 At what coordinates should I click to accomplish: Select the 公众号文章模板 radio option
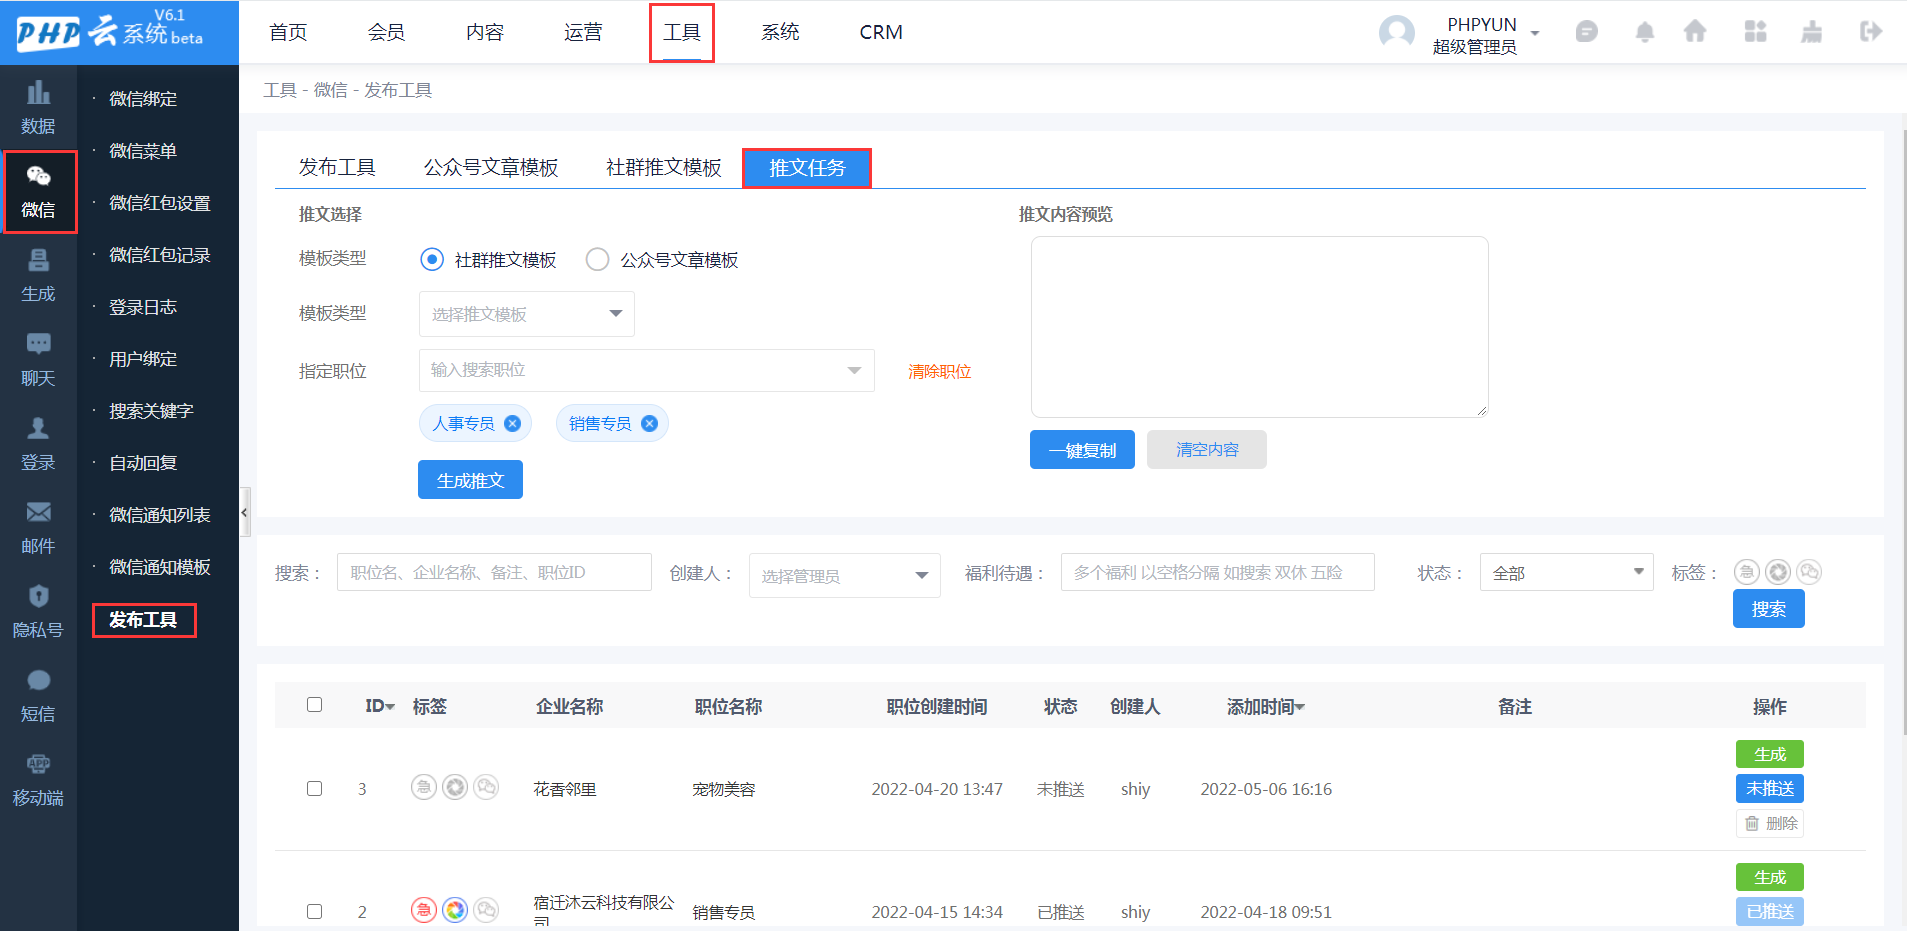point(597,260)
